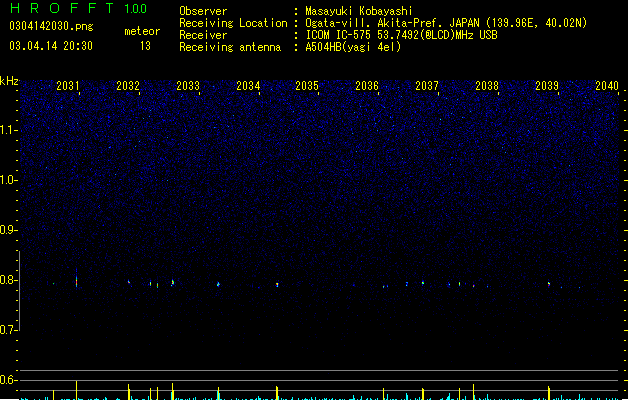629x400 pixels.
Task: Click the vertical gray frequency range bar
Action: (19, 290)
